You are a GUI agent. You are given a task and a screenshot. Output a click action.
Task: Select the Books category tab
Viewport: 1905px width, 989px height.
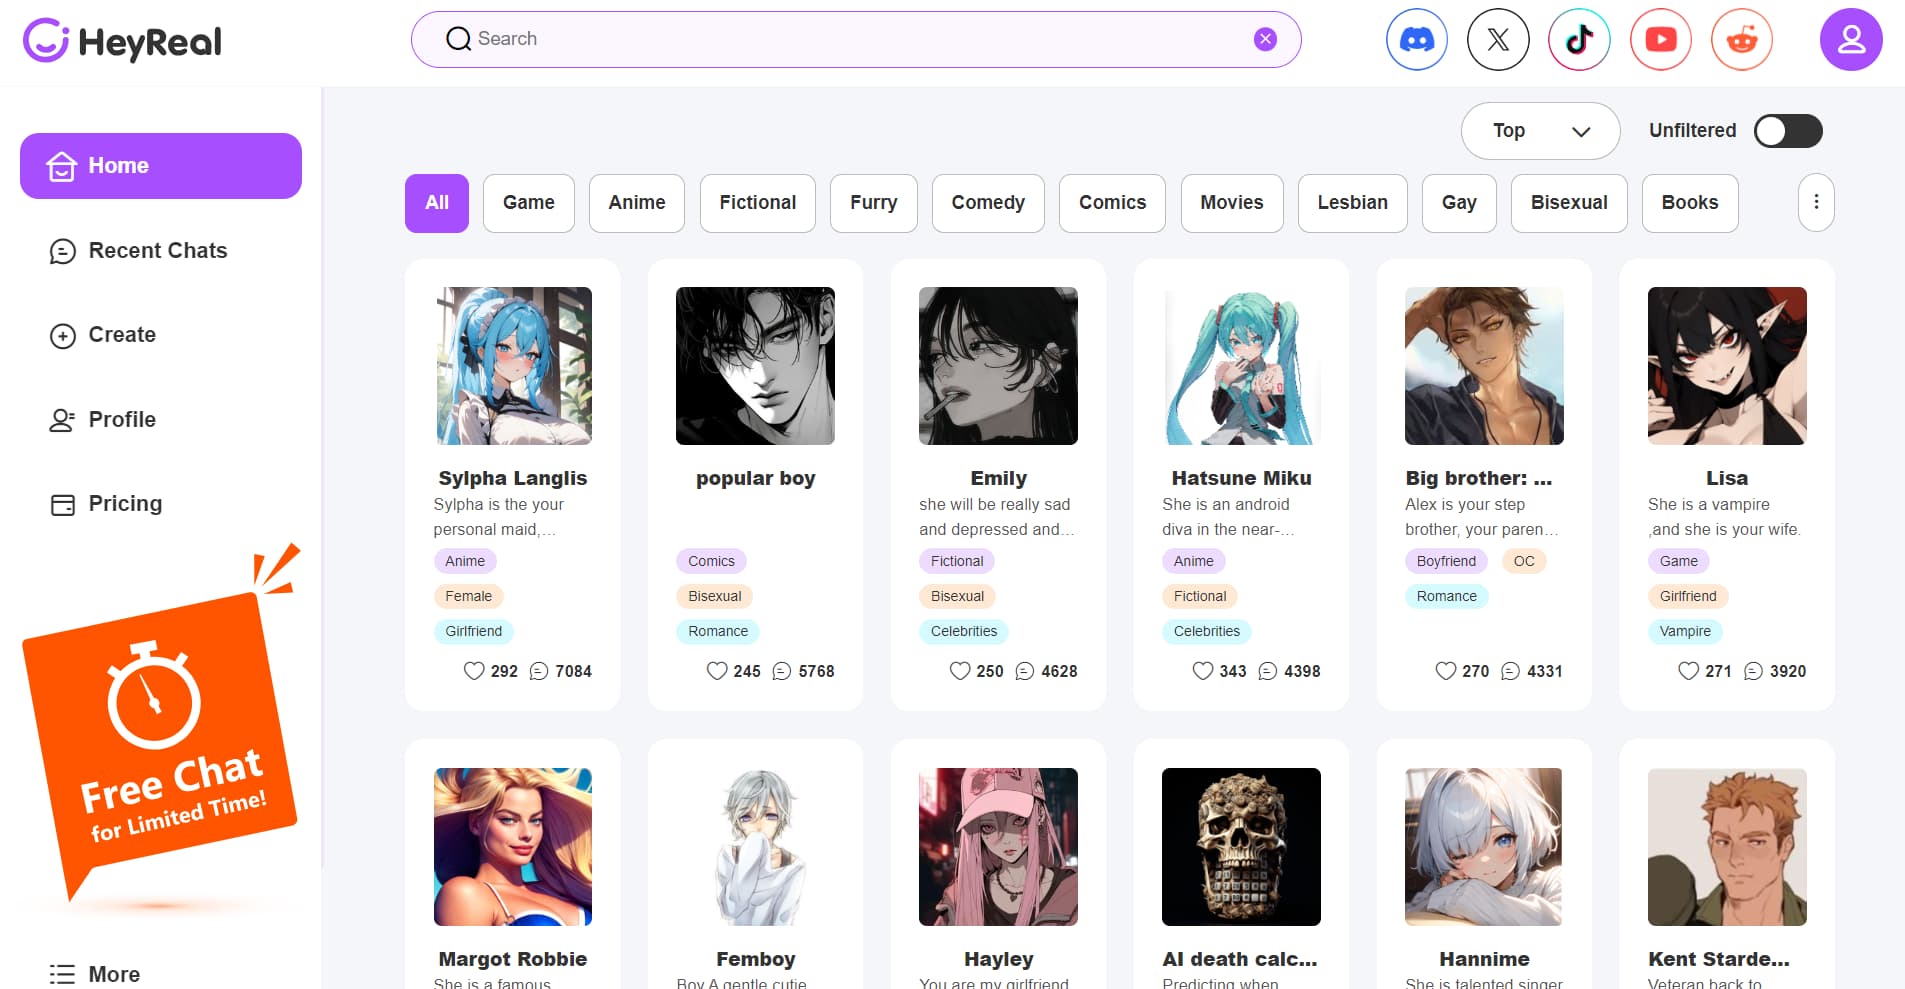(1690, 203)
